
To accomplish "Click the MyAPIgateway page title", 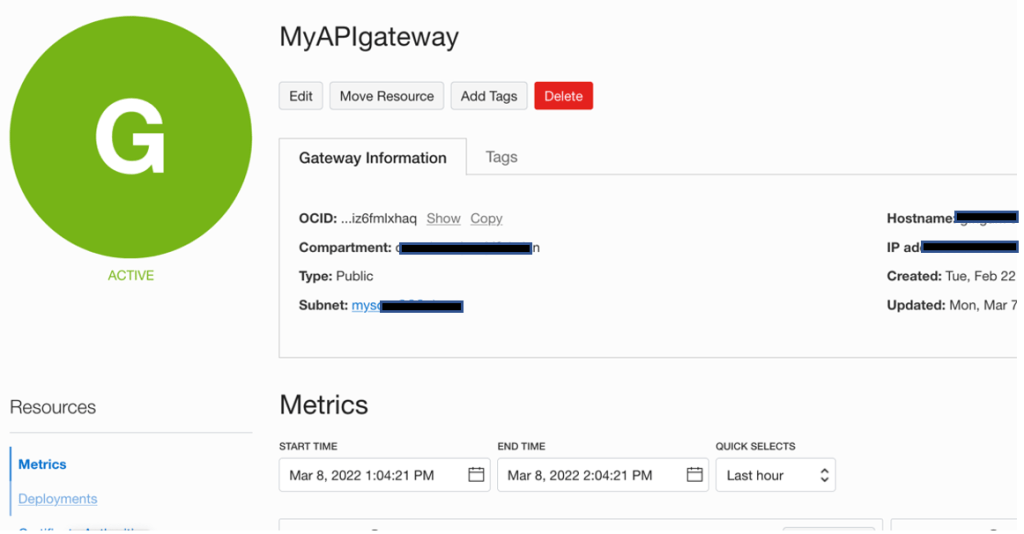I will pos(369,37).
